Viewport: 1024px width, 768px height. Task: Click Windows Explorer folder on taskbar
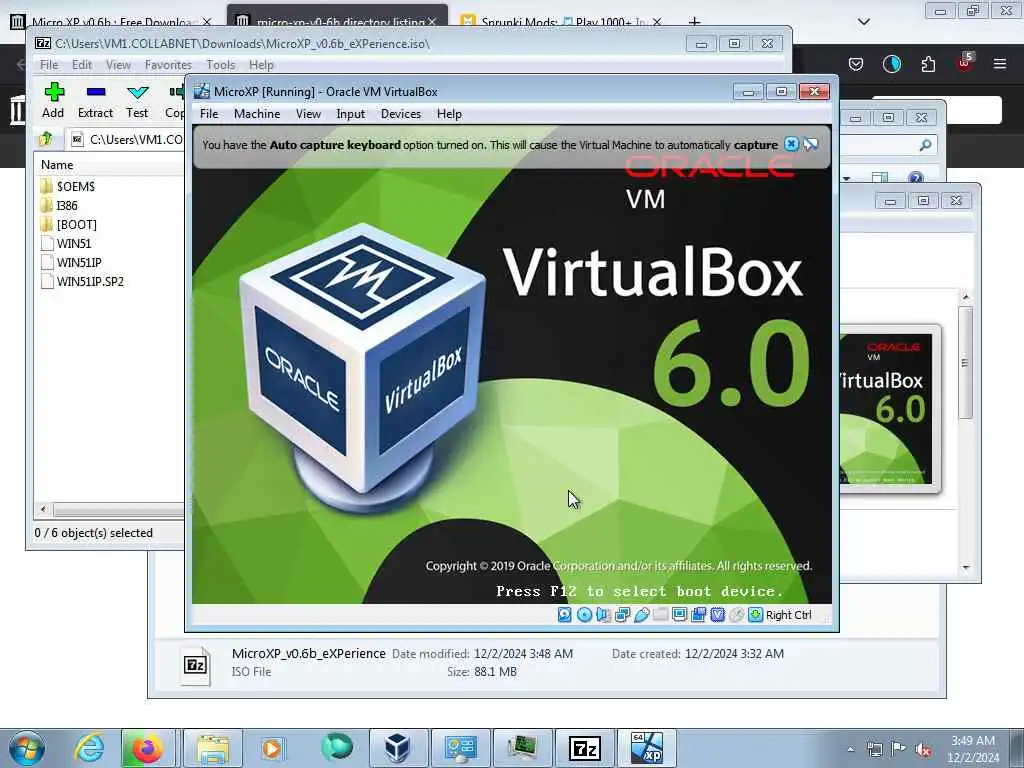pos(213,748)
